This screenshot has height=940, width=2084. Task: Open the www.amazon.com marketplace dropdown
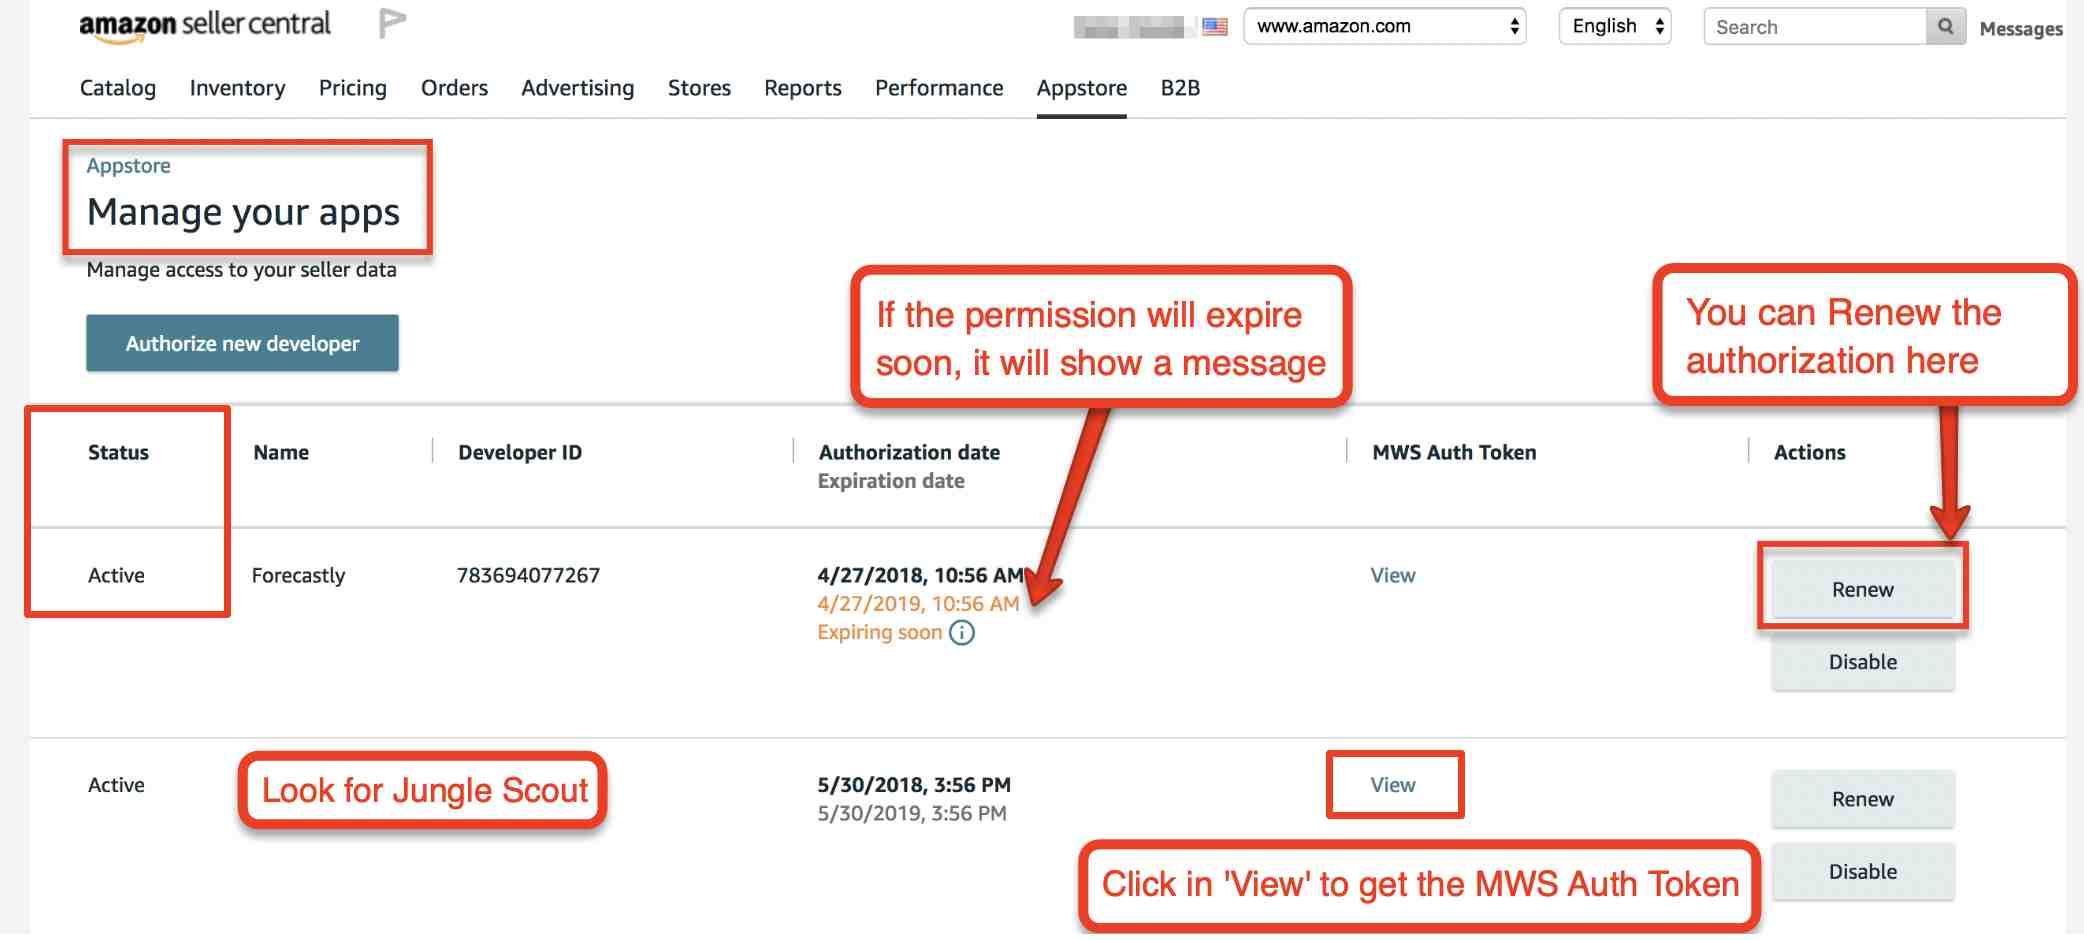point(1385,27)
